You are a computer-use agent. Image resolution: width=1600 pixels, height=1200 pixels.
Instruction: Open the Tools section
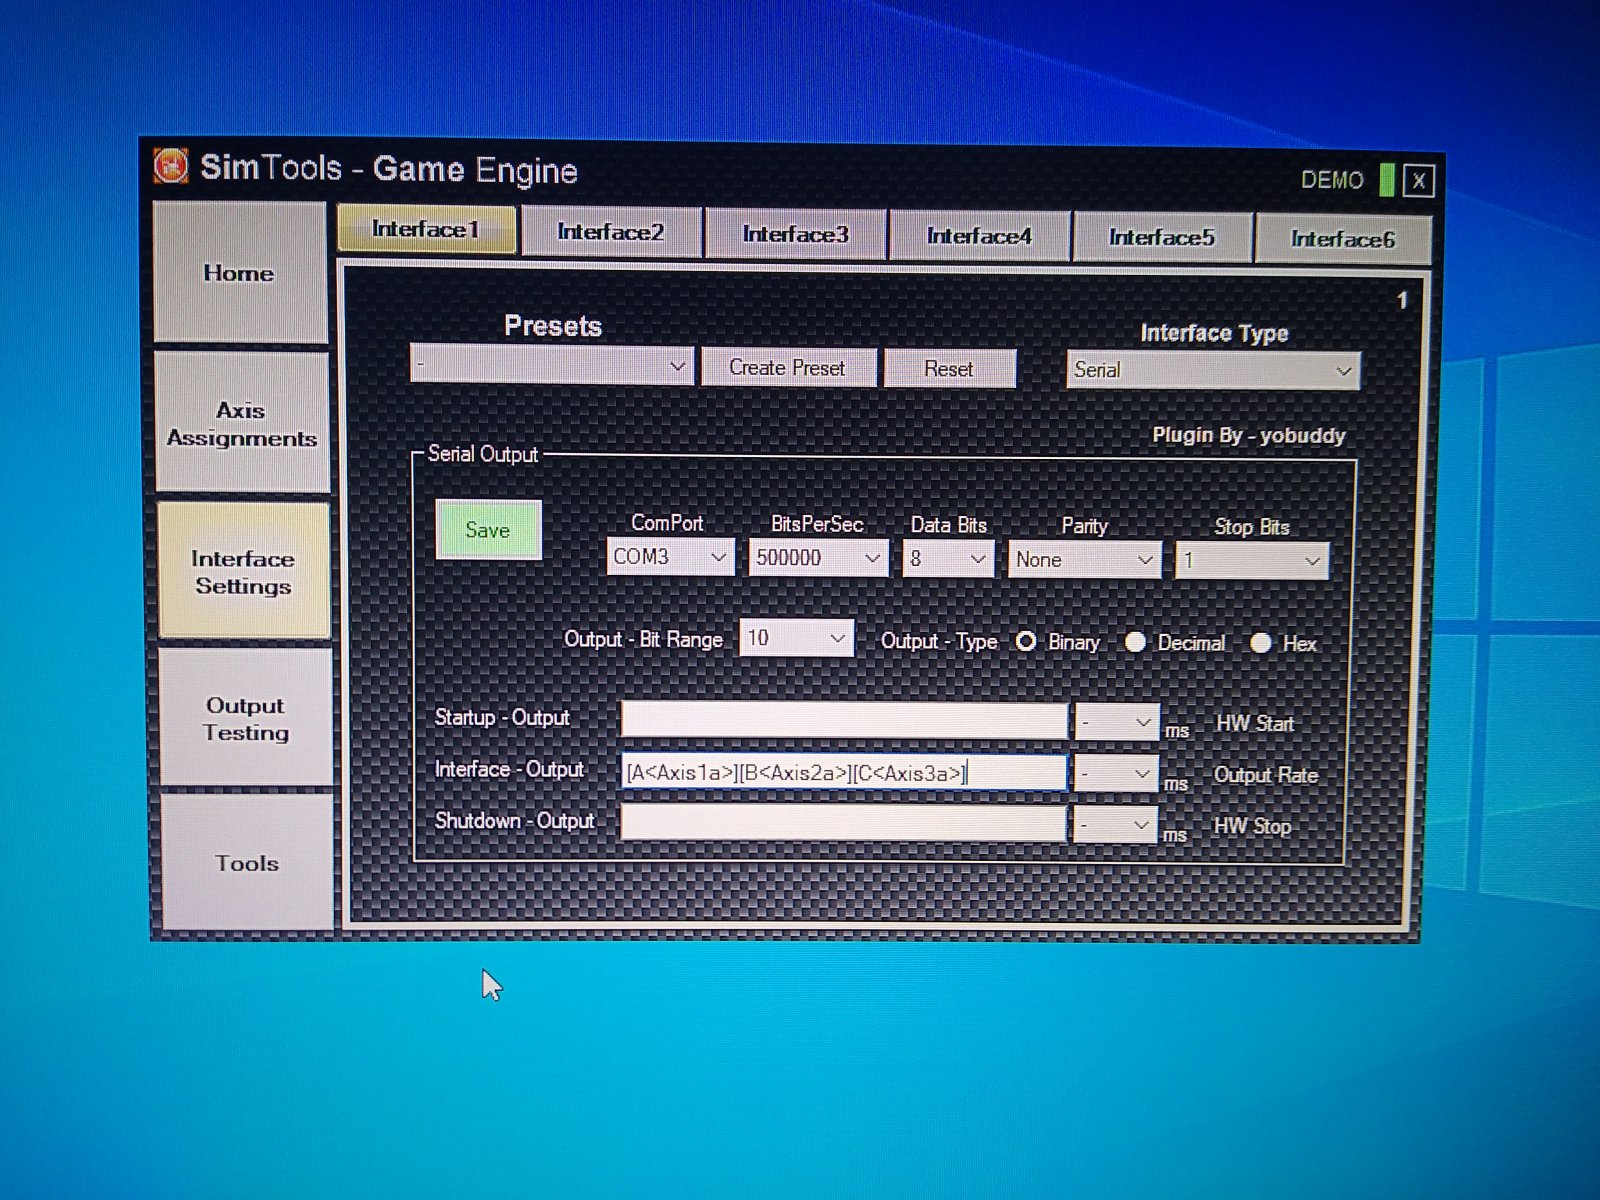point(247,862)
